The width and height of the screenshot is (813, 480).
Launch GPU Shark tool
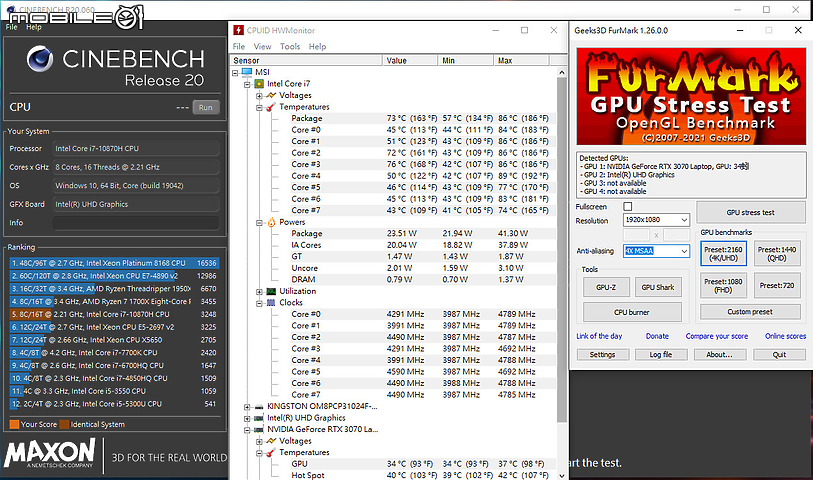658,287
